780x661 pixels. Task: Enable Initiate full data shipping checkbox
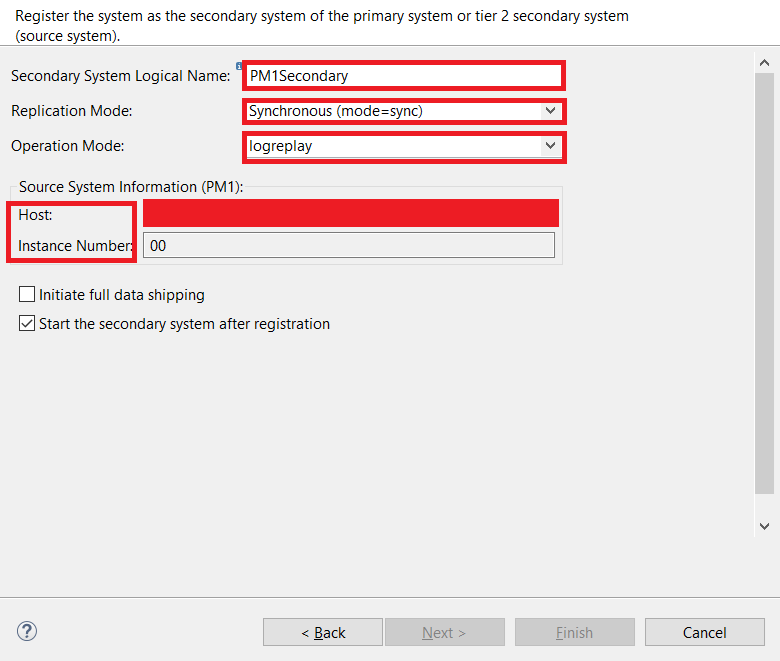tap(28, 295)
